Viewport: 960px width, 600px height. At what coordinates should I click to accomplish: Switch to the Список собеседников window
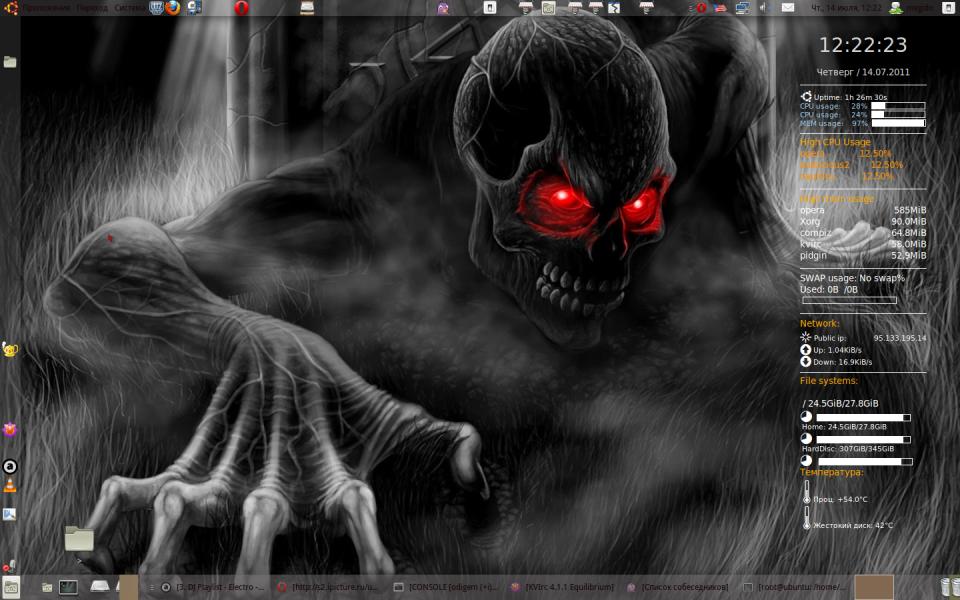coord(678,587)
